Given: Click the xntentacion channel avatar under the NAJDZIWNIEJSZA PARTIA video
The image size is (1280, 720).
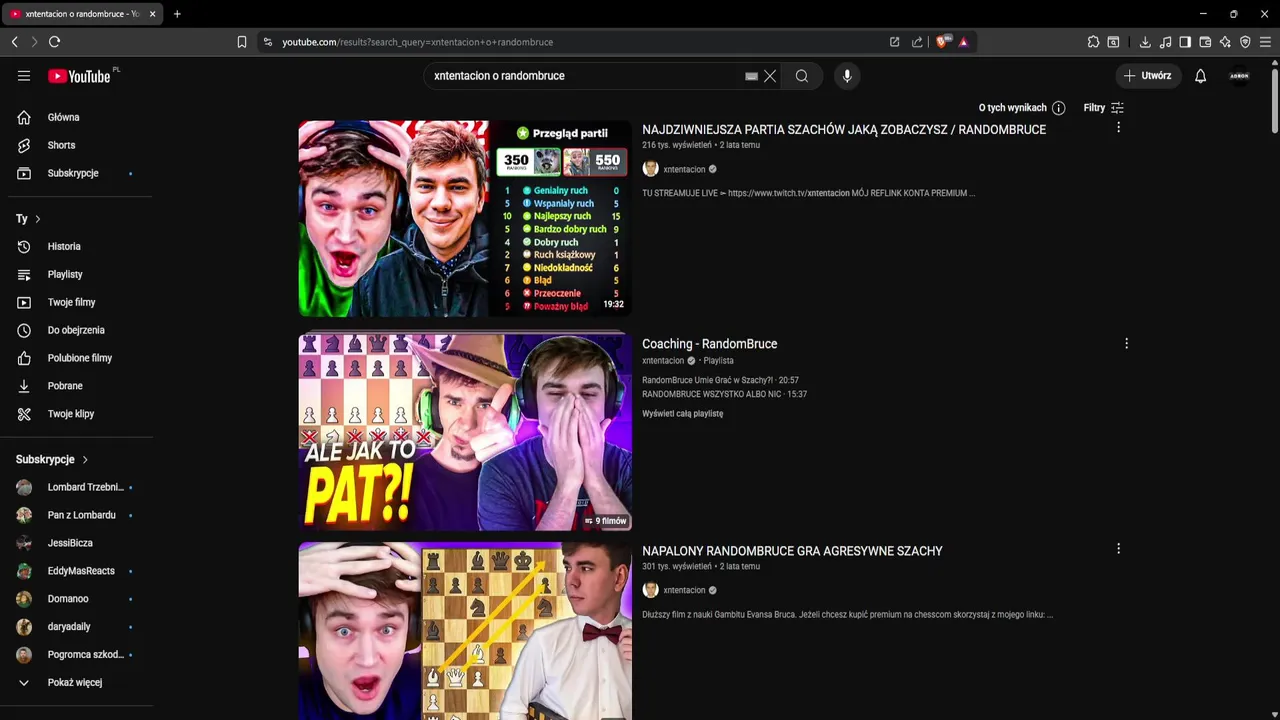Looking at the screenshot, I should [650, 169].
